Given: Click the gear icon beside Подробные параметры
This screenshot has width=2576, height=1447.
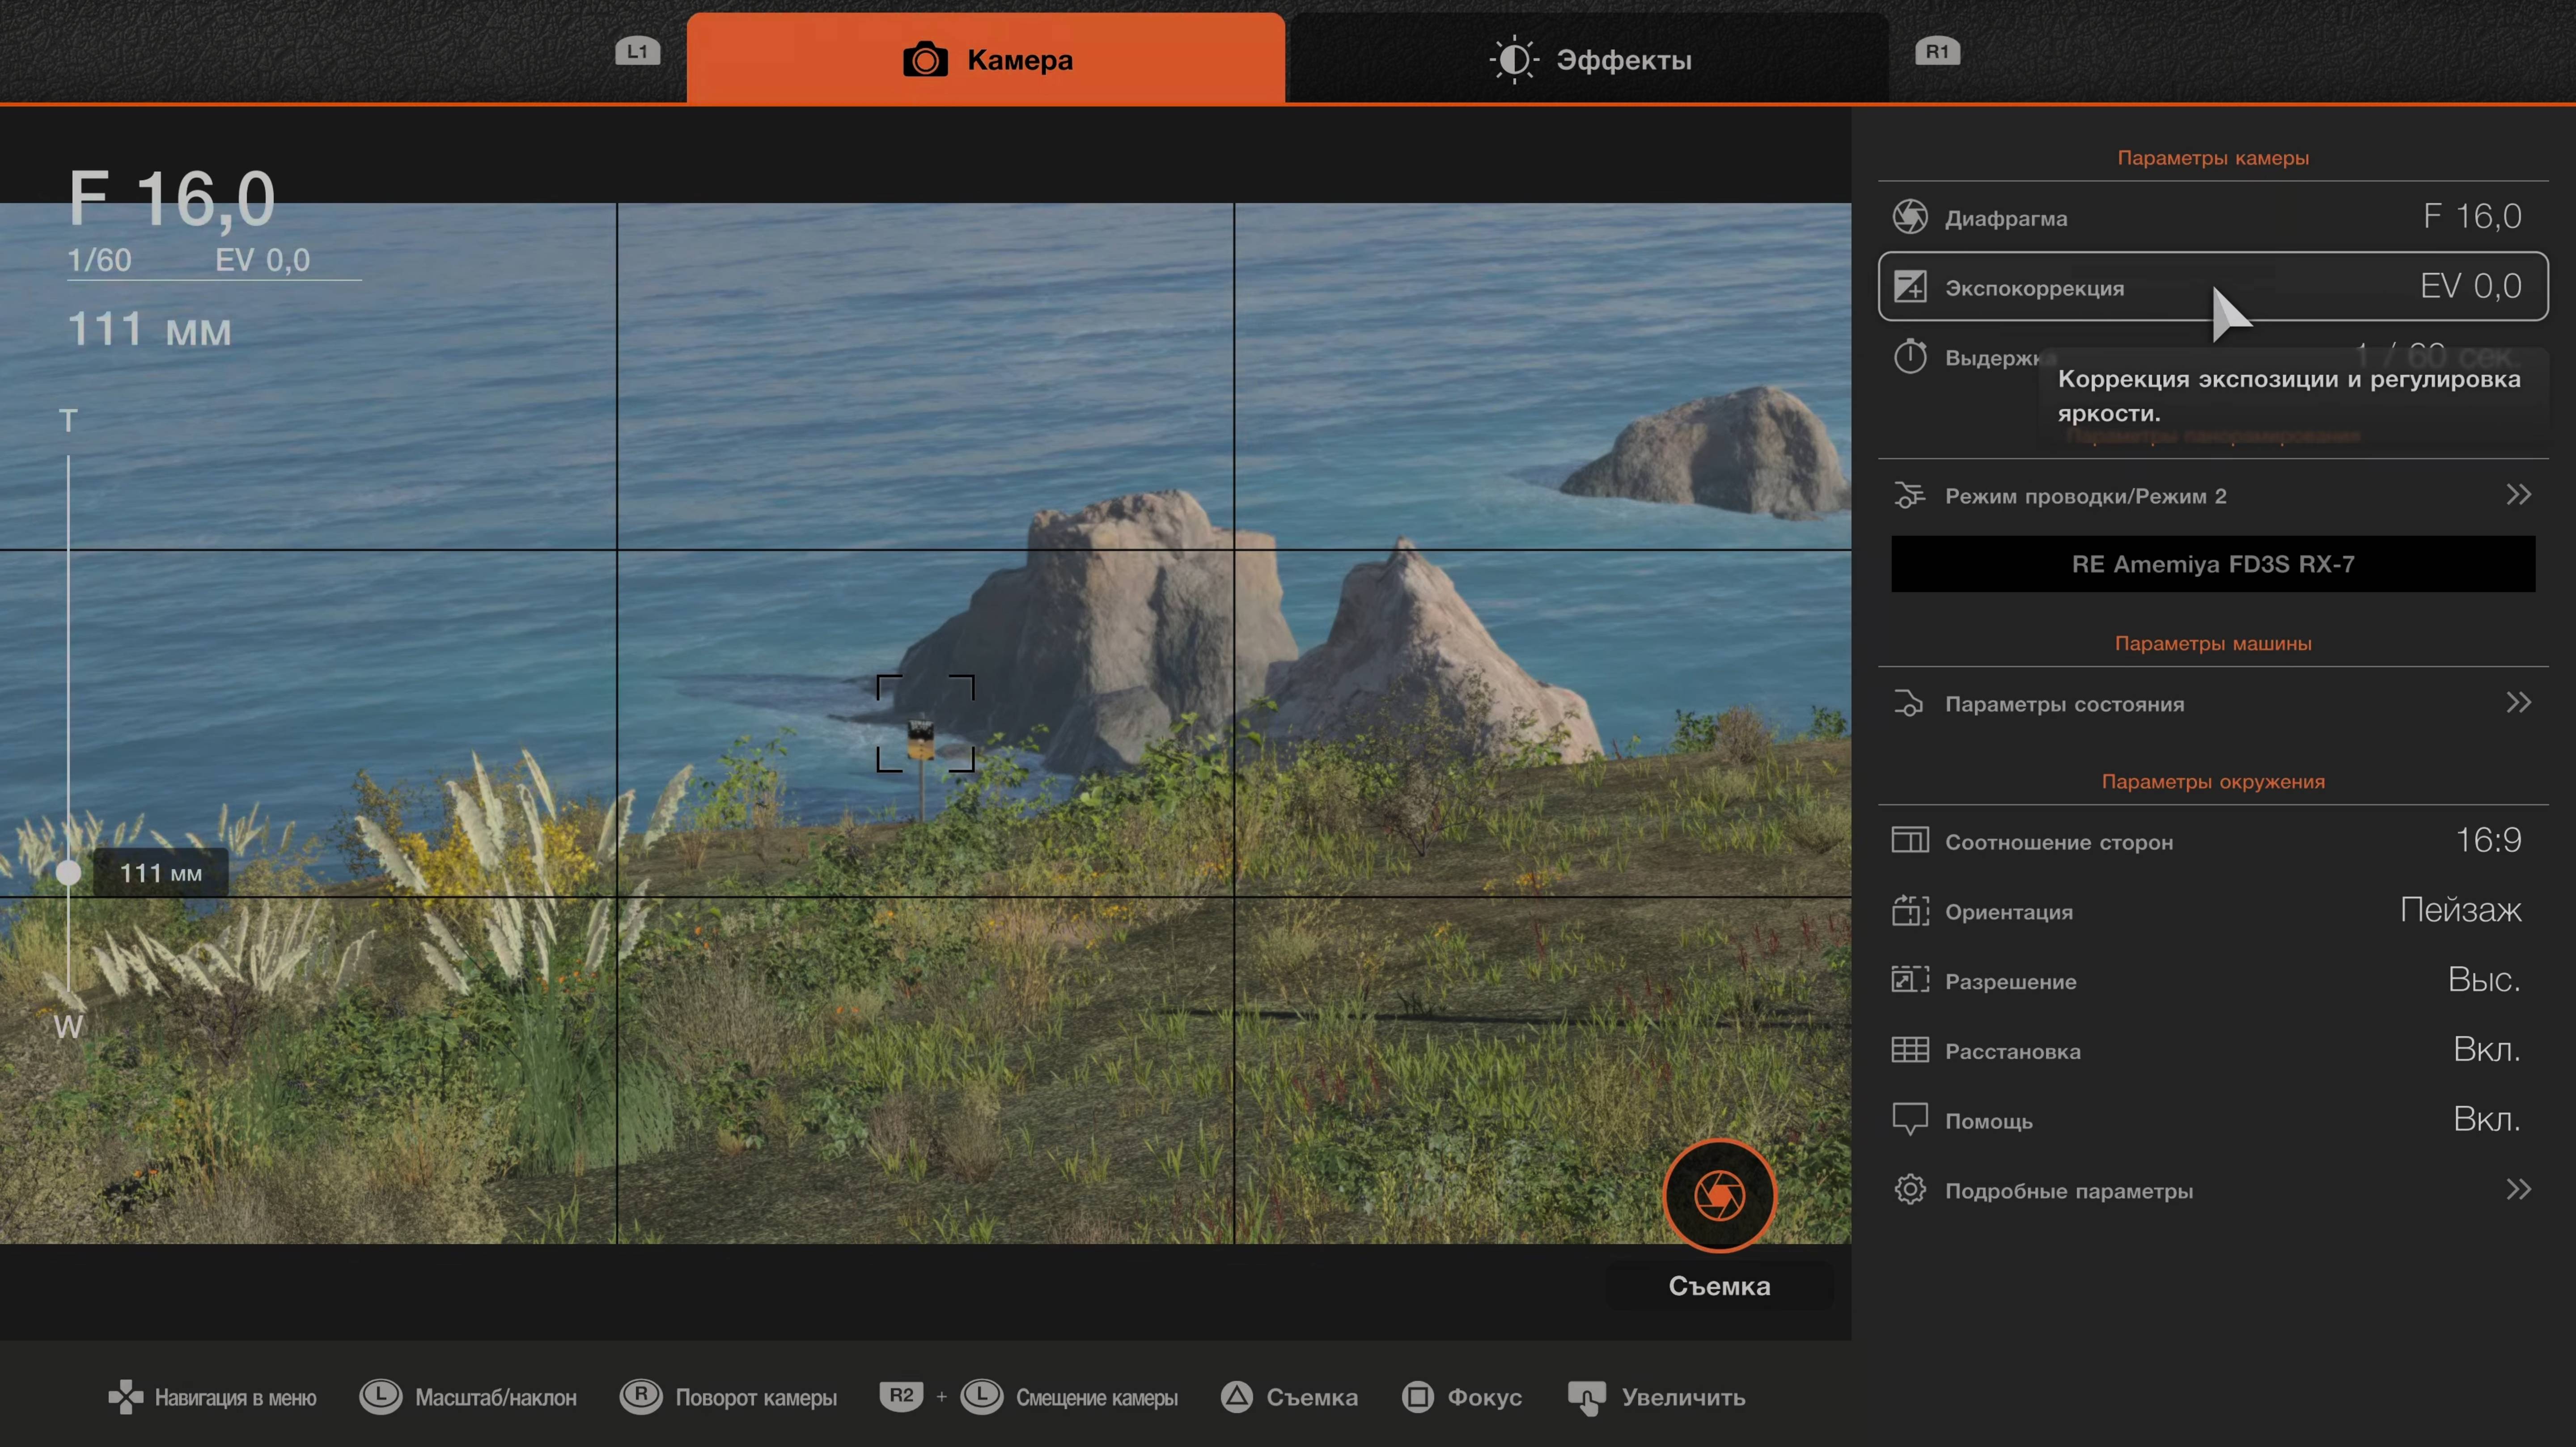Looking at the screenshot, I should (1910, 1189).
